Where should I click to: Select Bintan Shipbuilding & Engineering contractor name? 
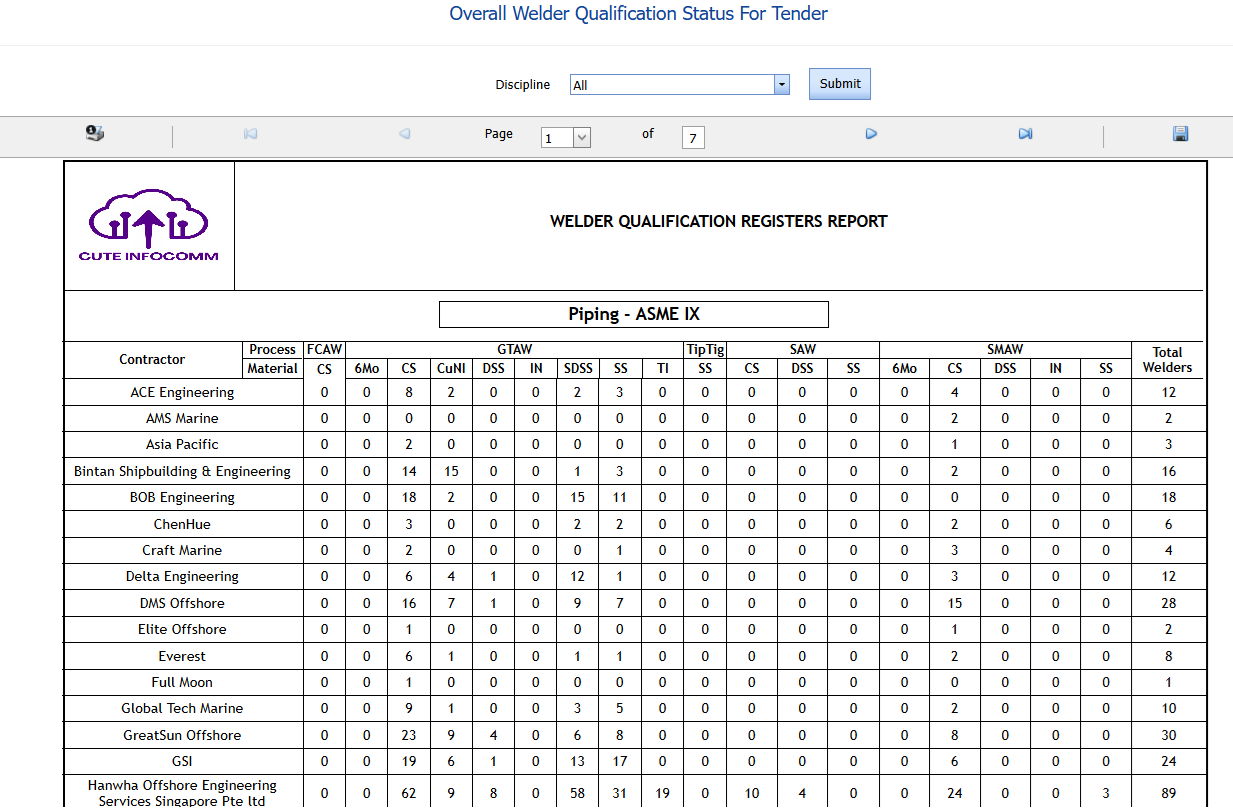182,471
